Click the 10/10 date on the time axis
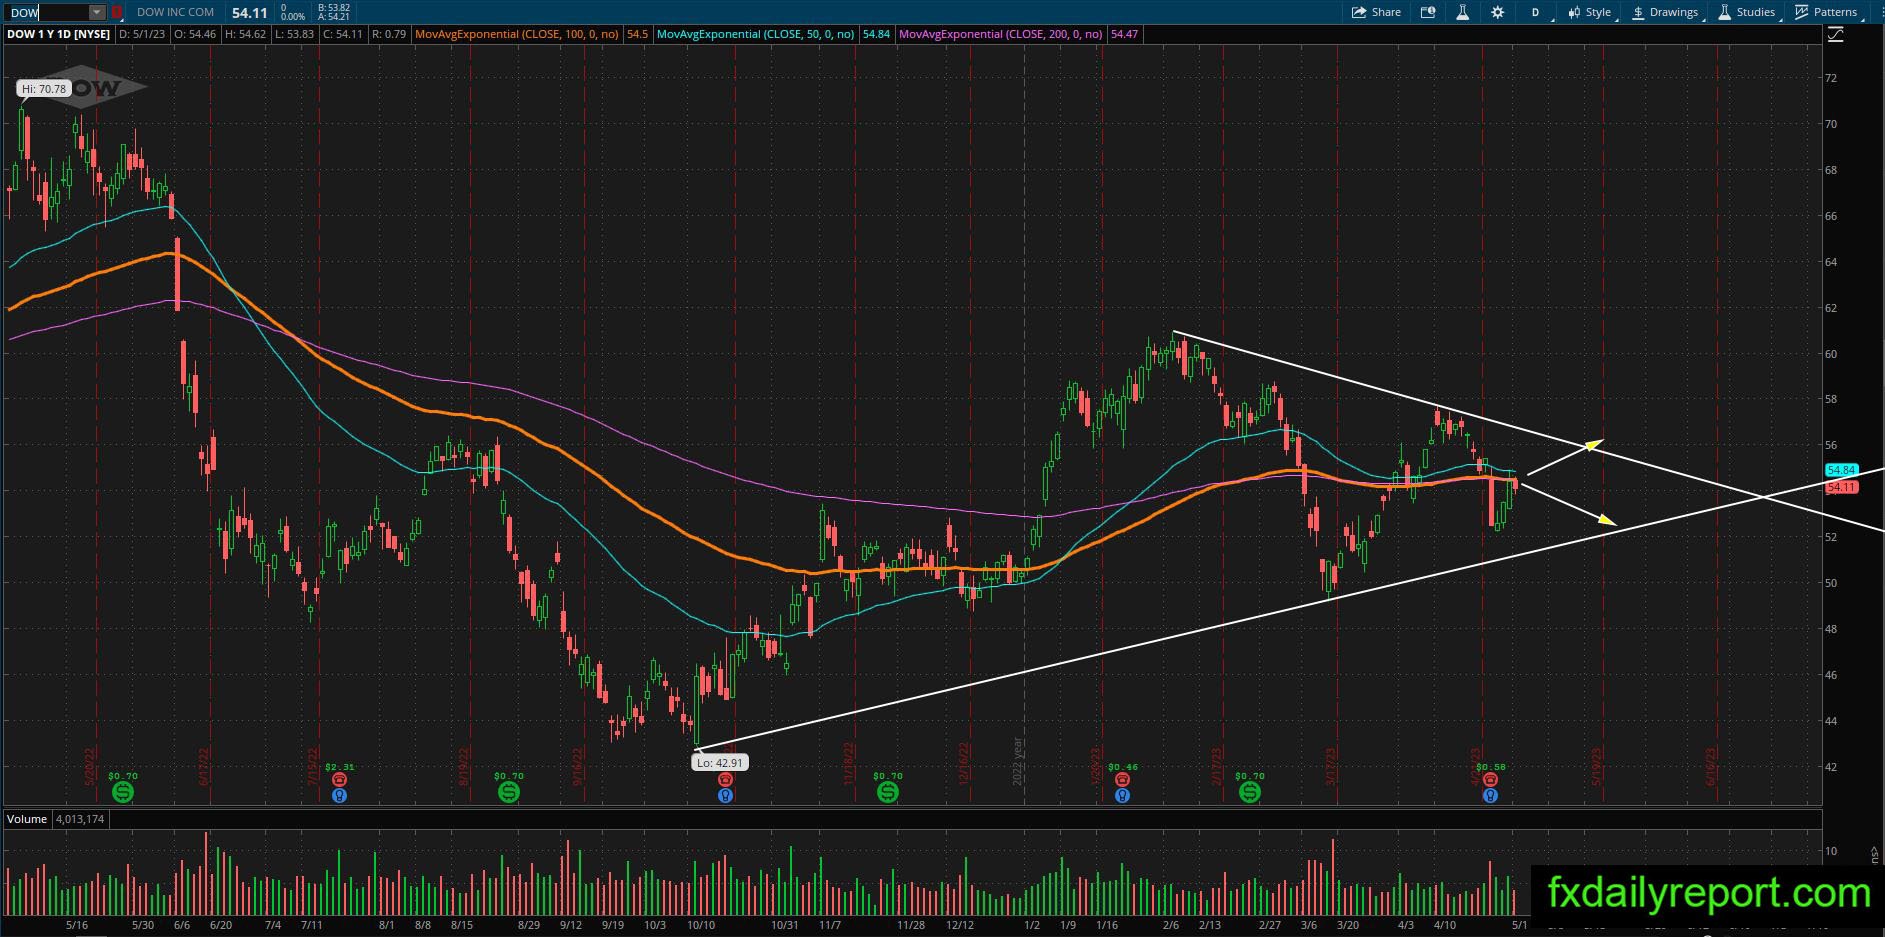1885x937 pixels. pyautogui.click(x=701, y=925)
